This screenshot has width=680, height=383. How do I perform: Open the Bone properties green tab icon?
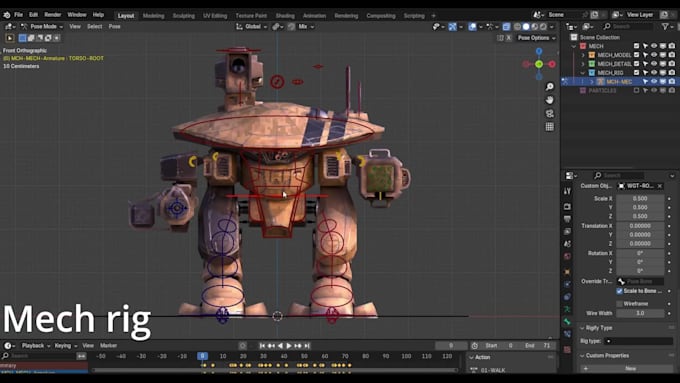tap(567, 322)
